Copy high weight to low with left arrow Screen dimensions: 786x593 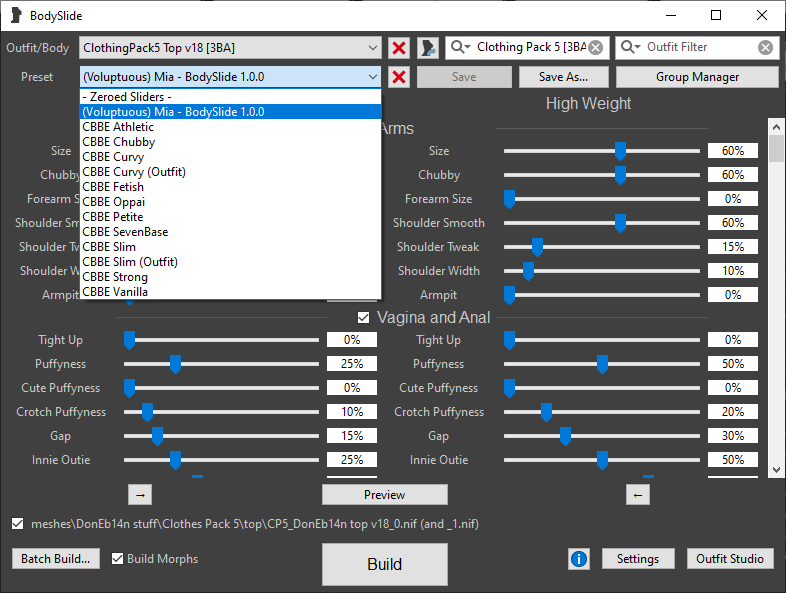[x=638, y=495]
